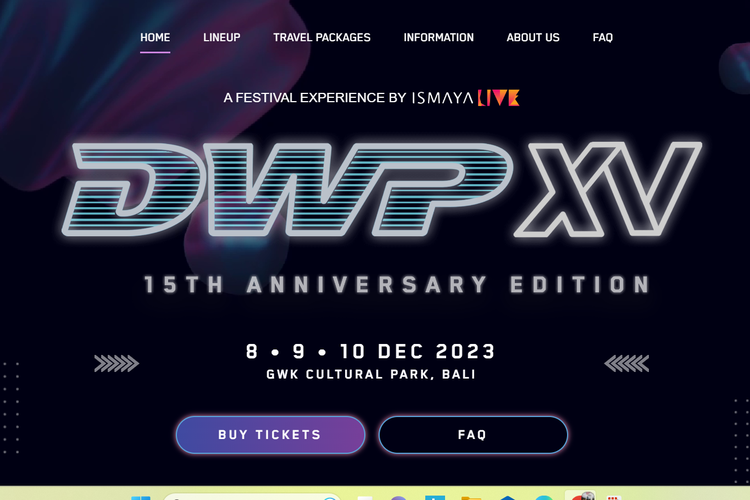Go to the HOME nav item
The image size is (750, 500).
tap(155, 38)
